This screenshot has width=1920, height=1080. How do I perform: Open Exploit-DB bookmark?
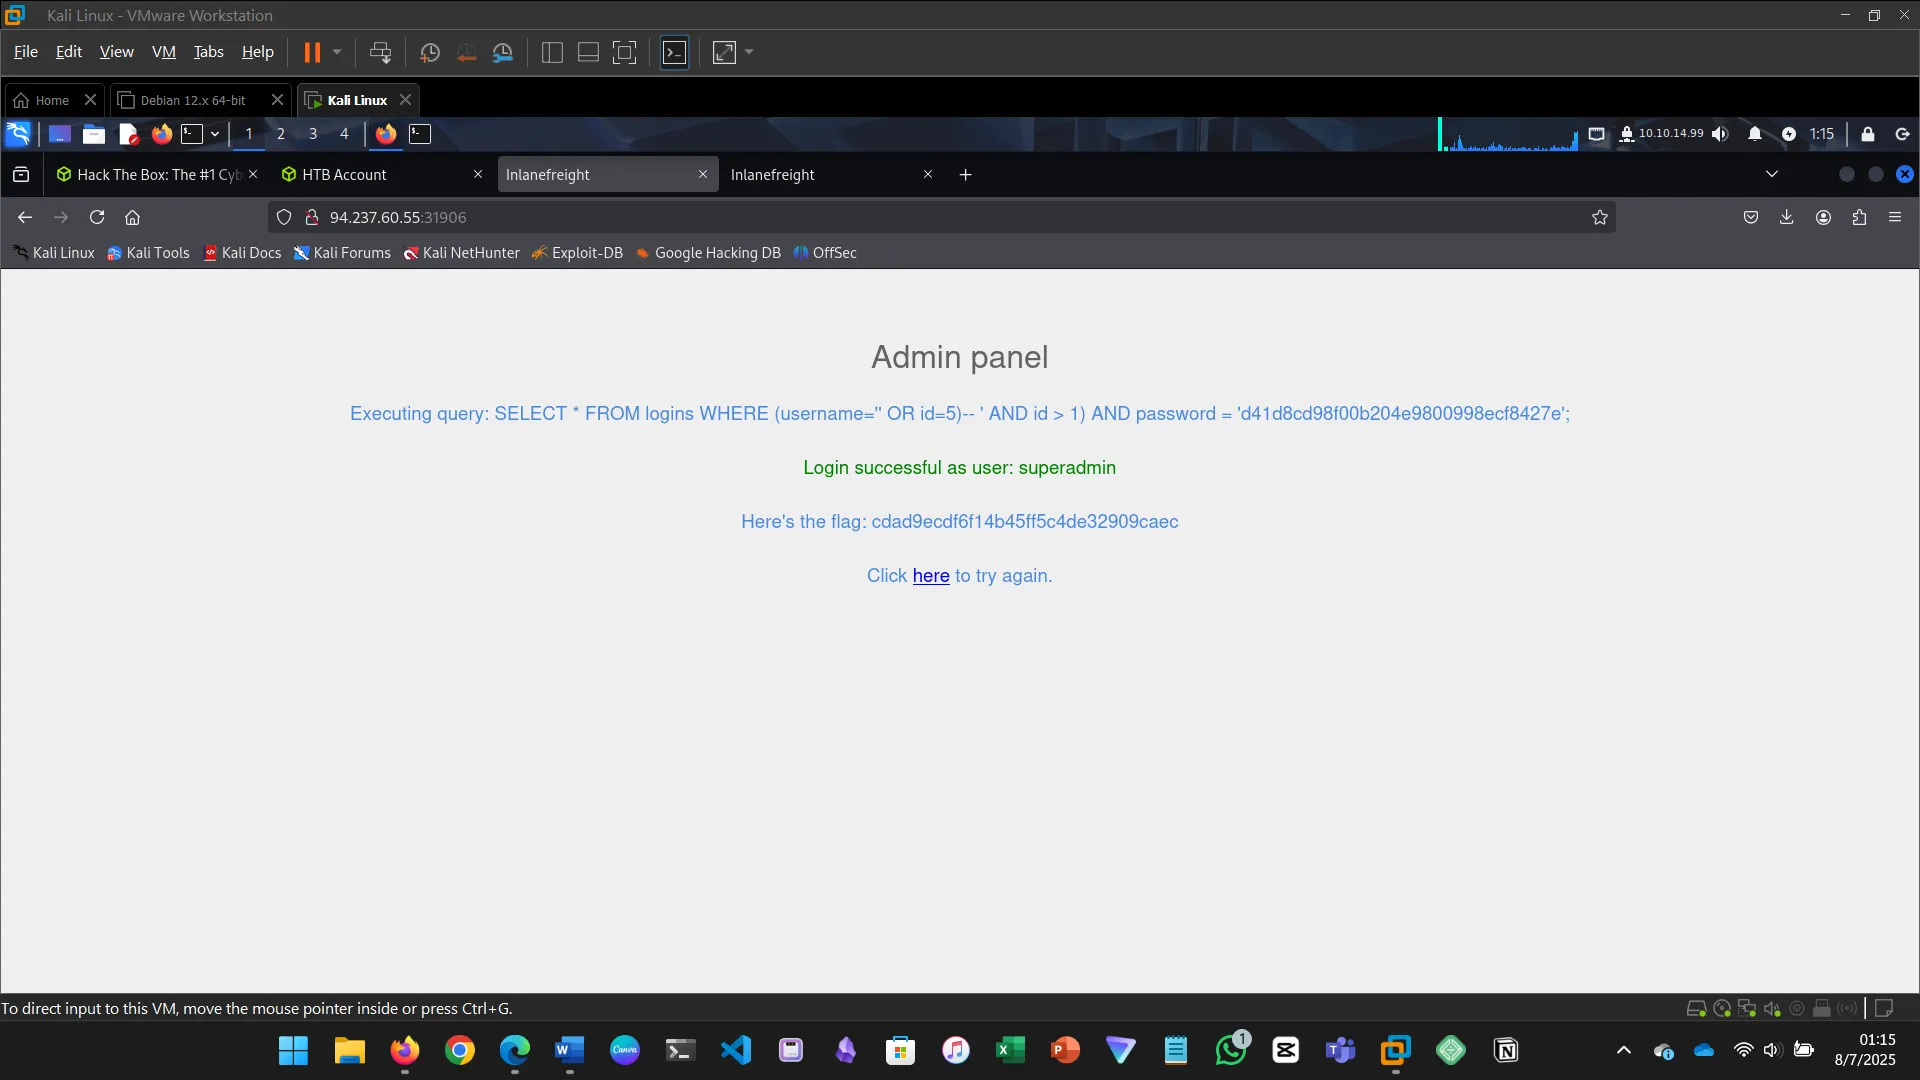(x=586, y=253)
